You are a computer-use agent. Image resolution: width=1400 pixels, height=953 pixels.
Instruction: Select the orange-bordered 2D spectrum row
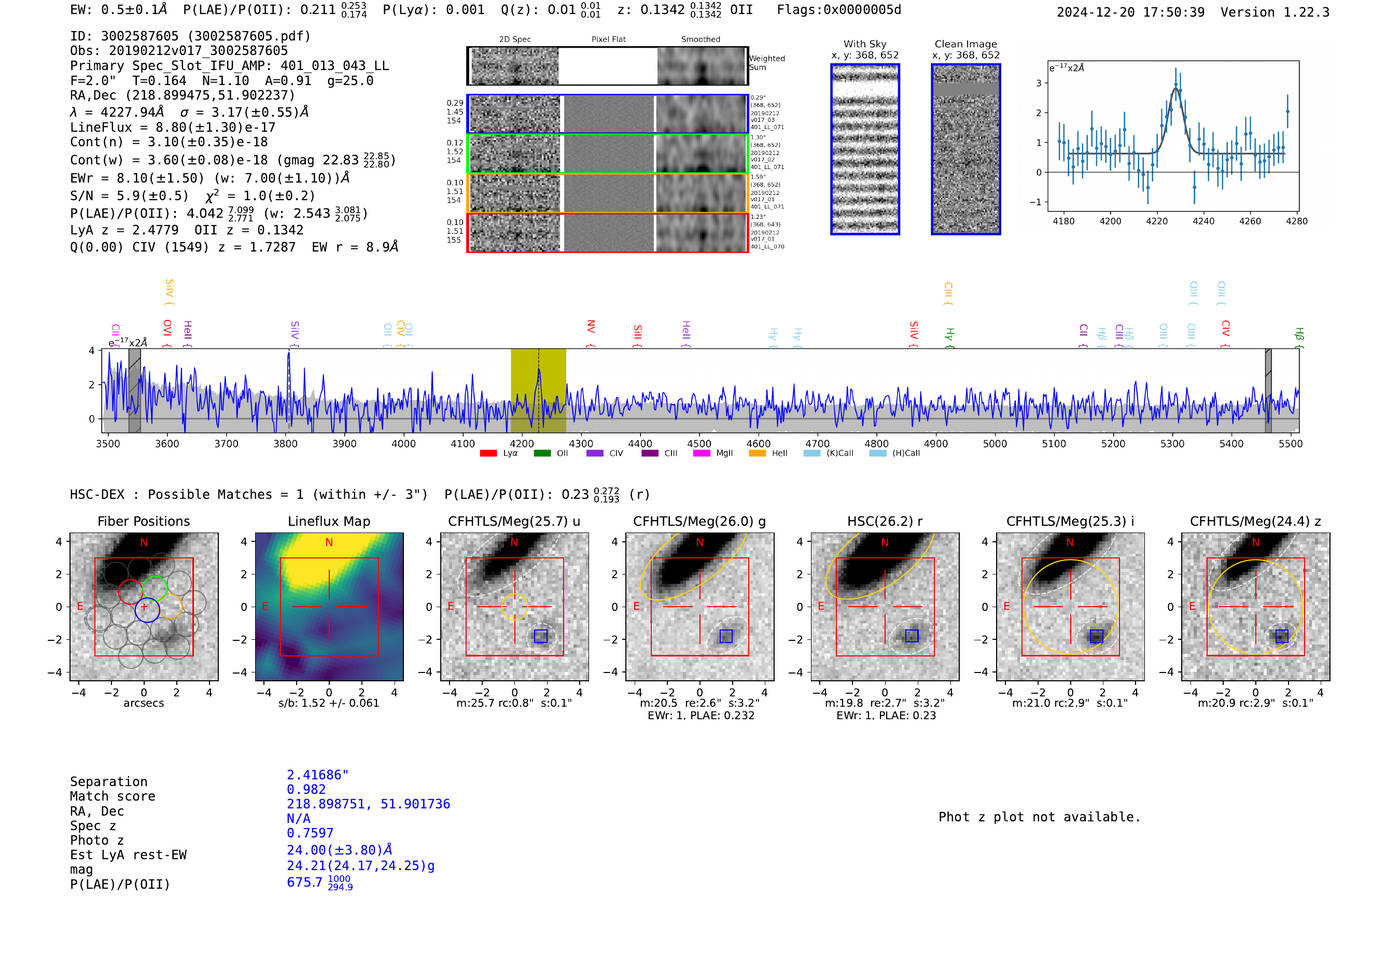pos(607,193)
